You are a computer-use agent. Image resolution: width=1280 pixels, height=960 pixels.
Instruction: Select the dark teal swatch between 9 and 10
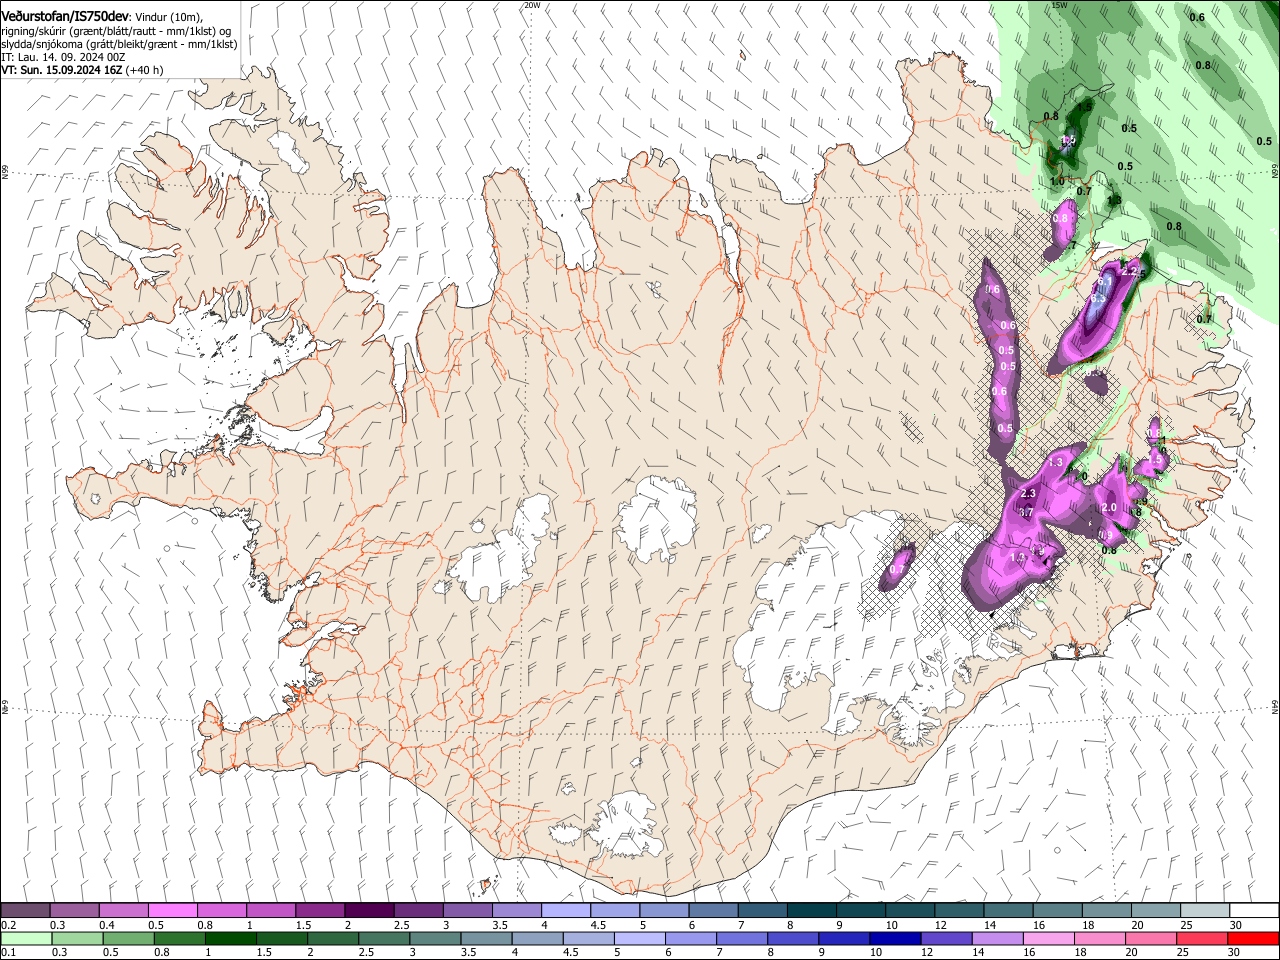[860, 910]
